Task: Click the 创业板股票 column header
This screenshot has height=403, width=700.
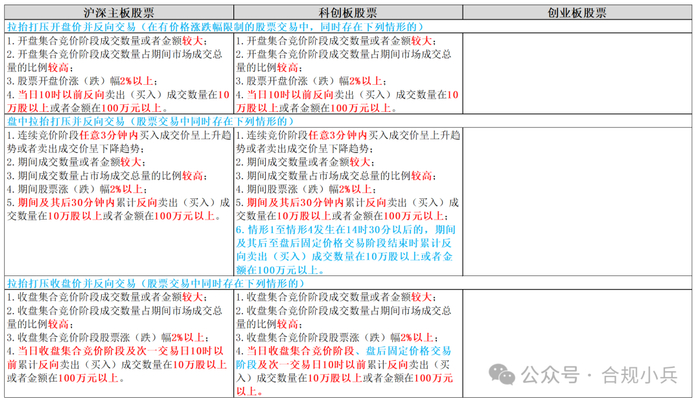Action: (577, 12)
